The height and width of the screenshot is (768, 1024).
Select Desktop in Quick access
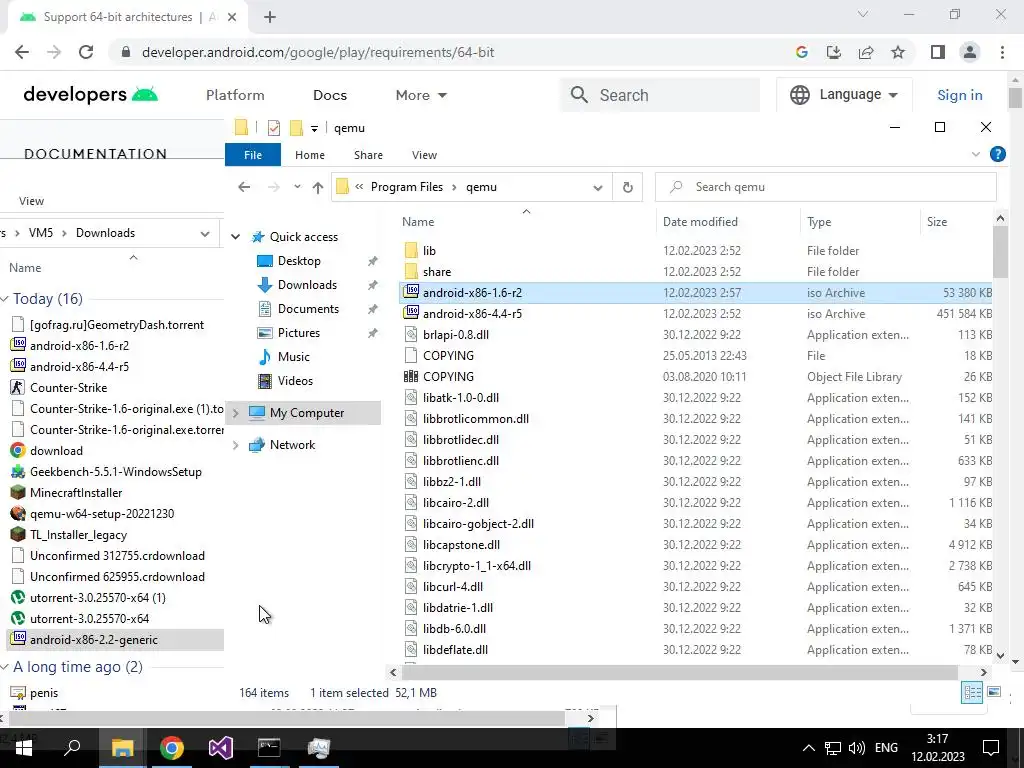click(x=299, y=261)
